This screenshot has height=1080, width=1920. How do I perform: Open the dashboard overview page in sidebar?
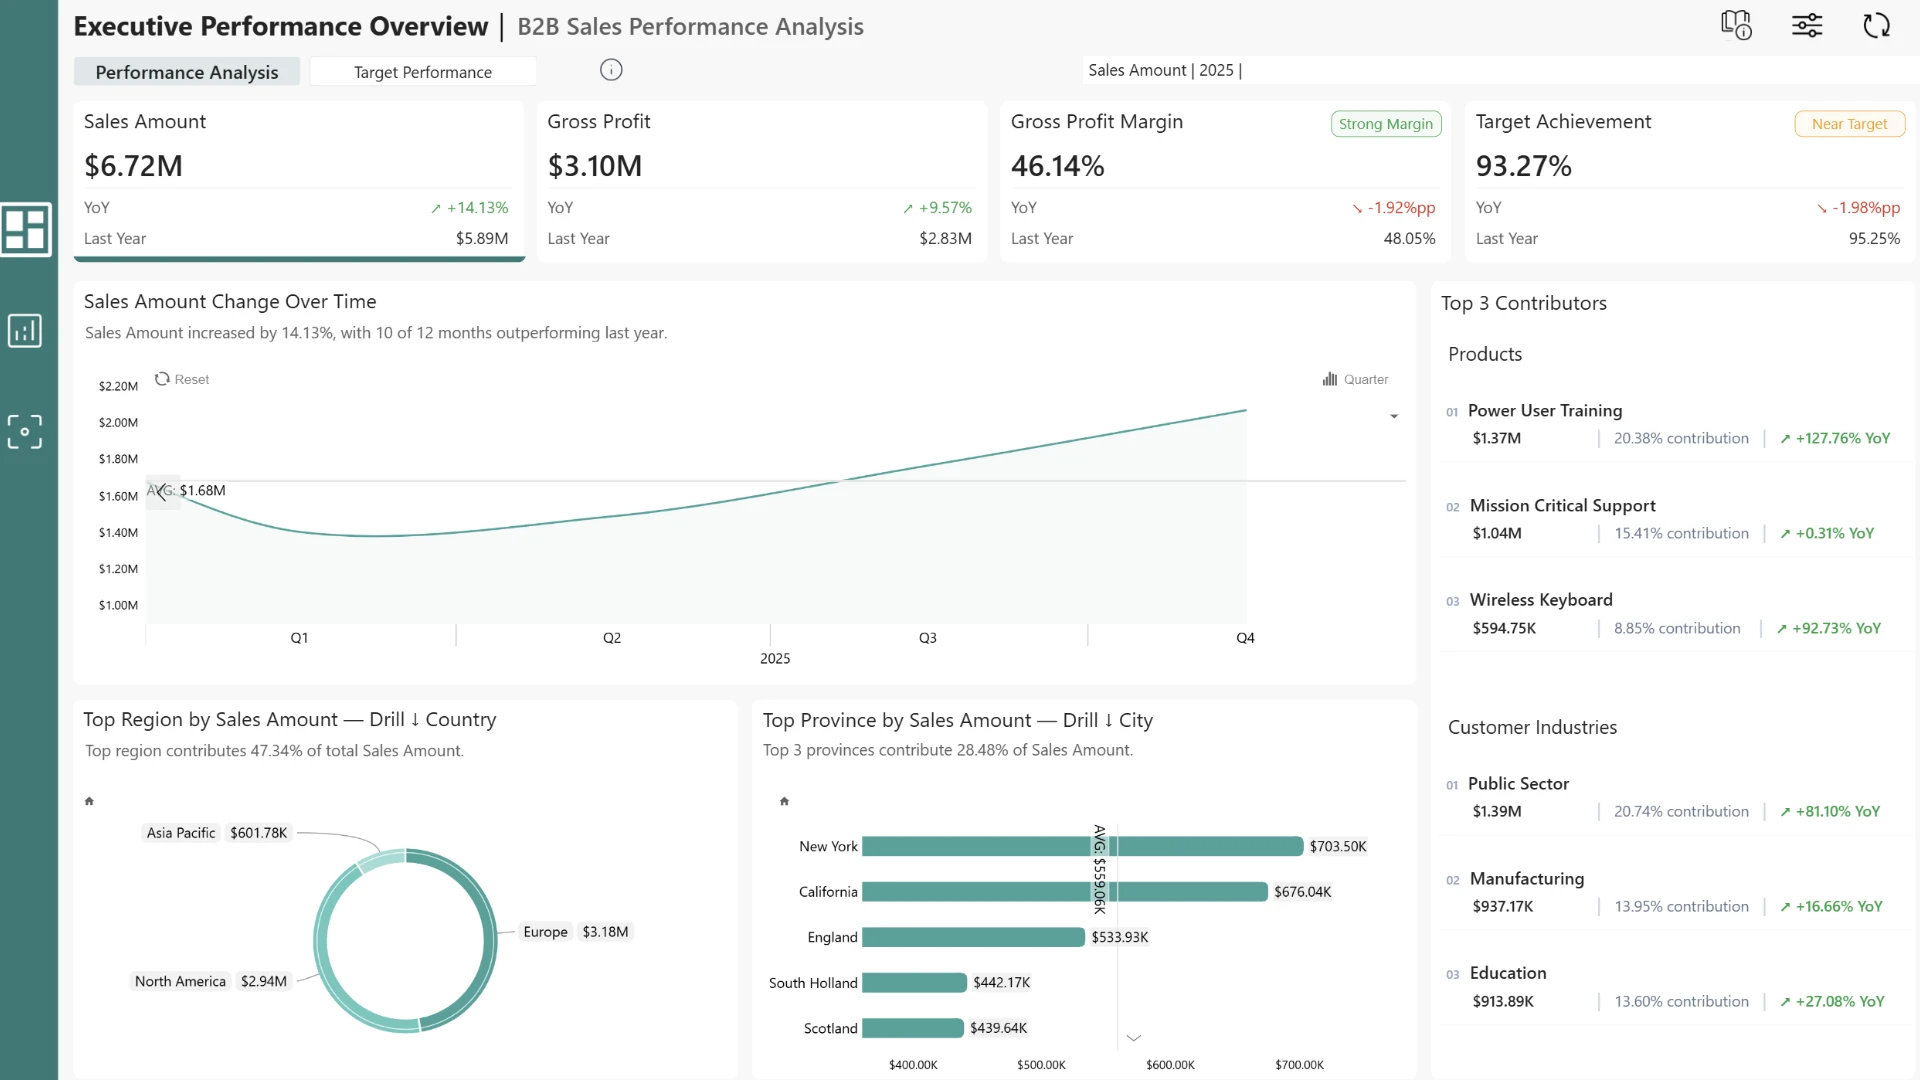pos(26,229)
